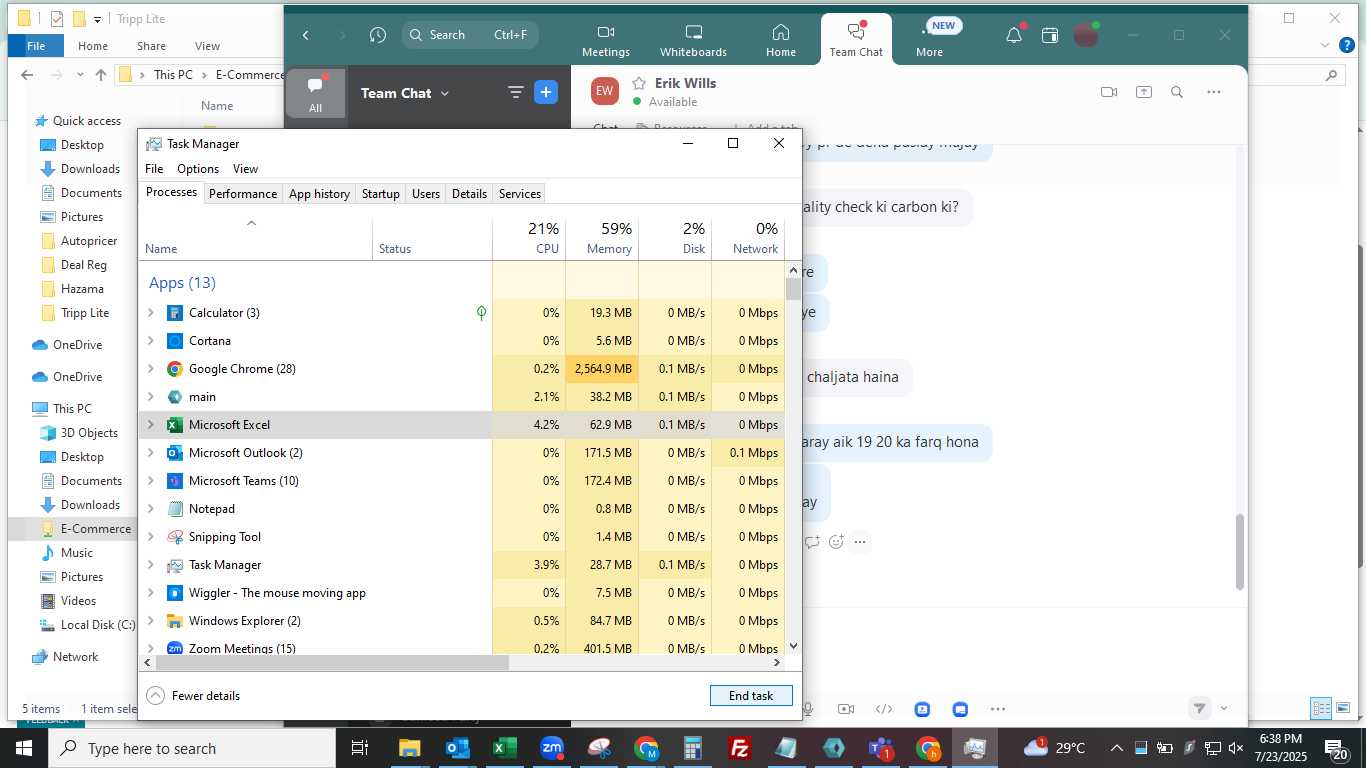This screenshot has height=768, width=1366.
Task: Open the Task Manager Options menu
Action: 198,169
